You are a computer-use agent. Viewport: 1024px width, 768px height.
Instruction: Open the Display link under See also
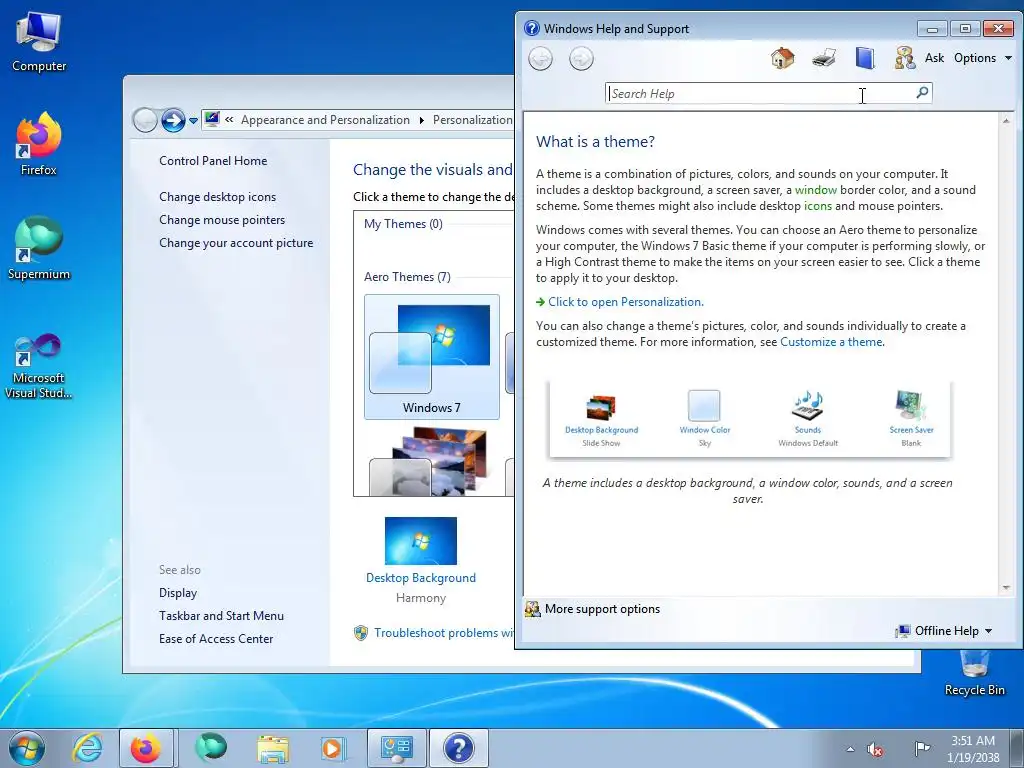[178, 592]
